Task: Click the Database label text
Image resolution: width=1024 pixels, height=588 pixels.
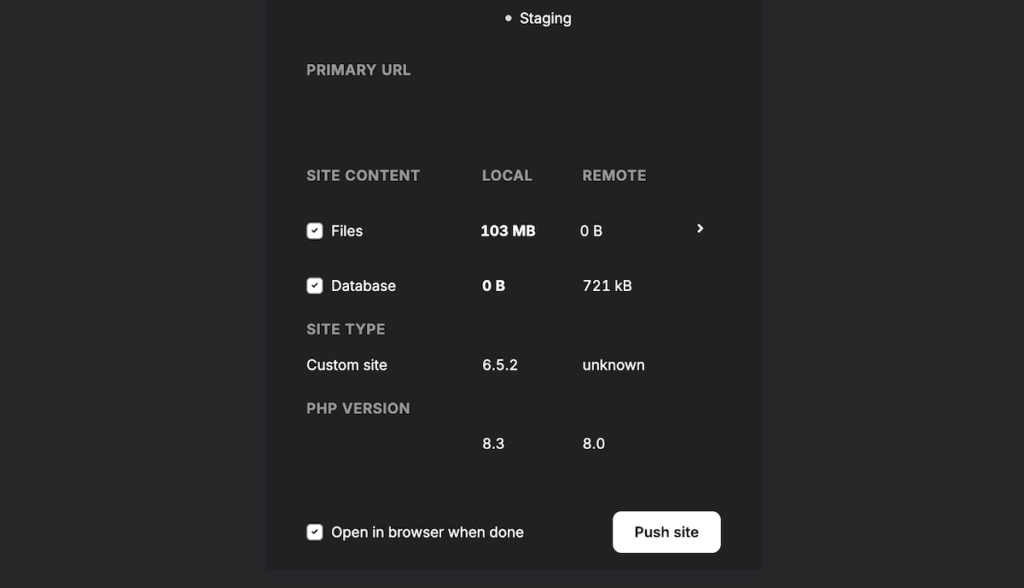Action: [x=363, y=286]
